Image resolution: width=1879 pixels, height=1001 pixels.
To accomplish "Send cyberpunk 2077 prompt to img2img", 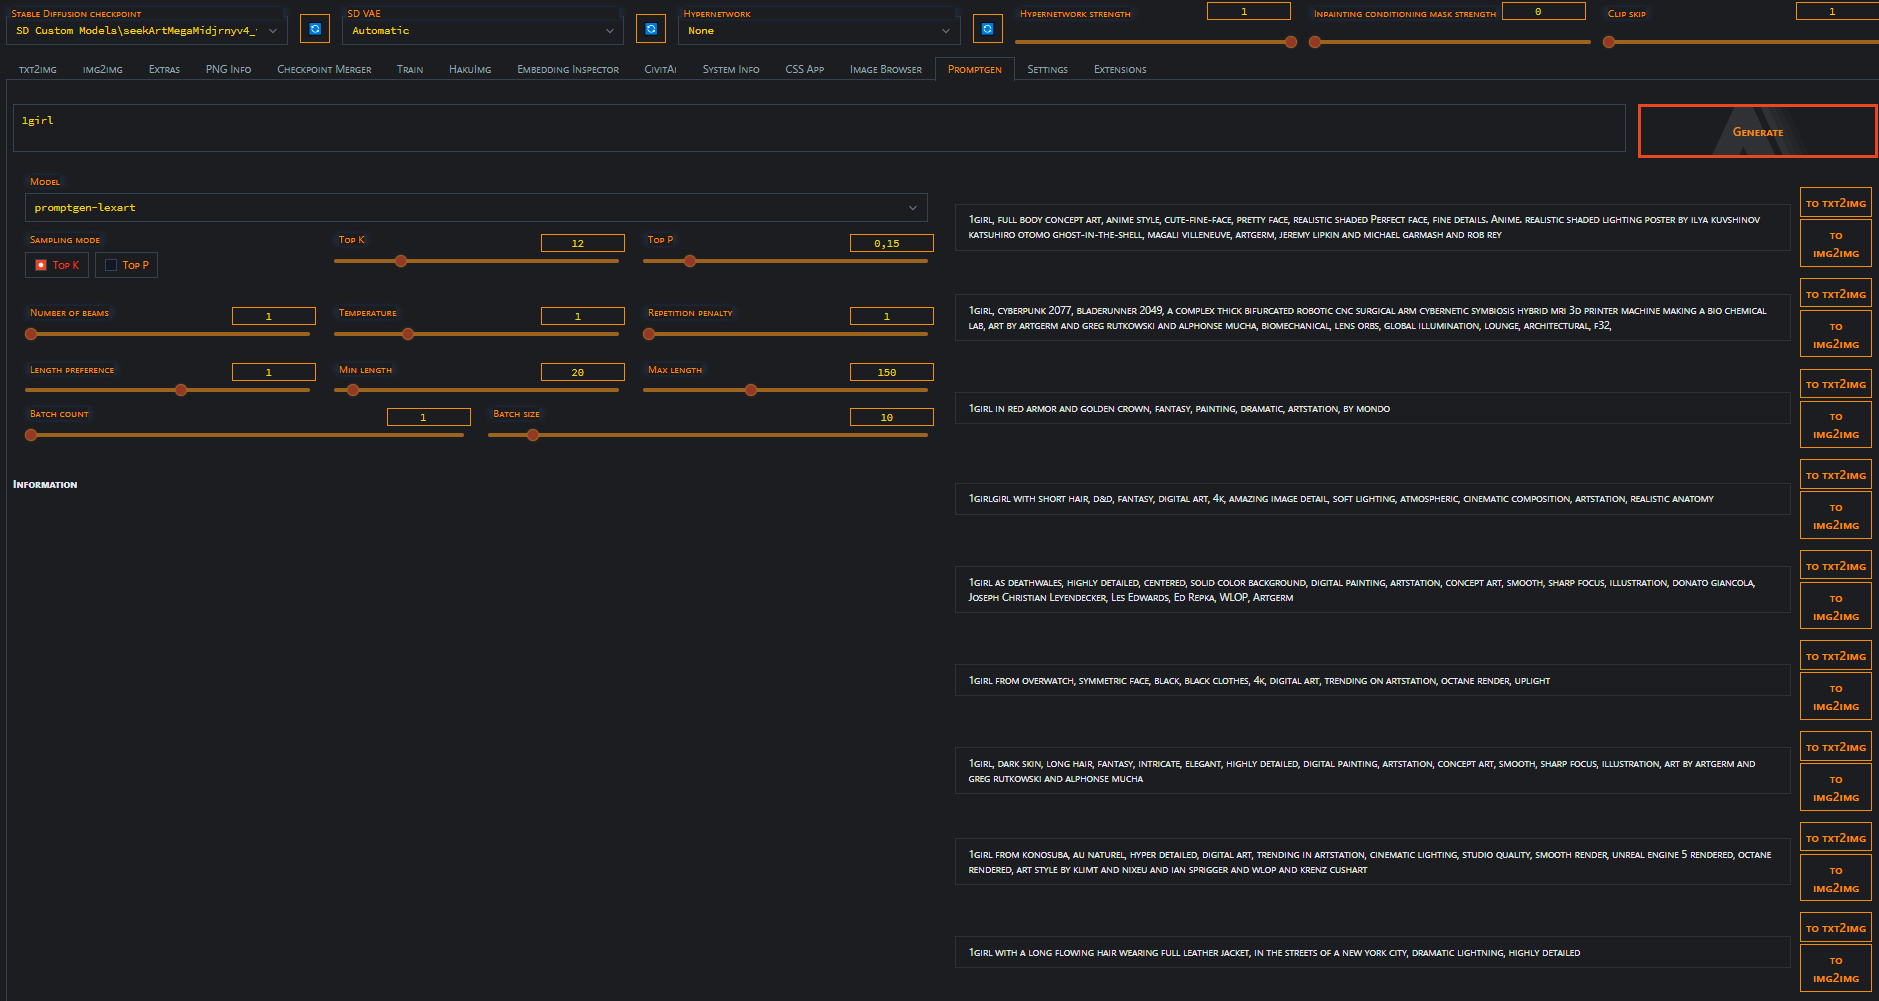I will pyautogui.click(x=1836, y=335).
